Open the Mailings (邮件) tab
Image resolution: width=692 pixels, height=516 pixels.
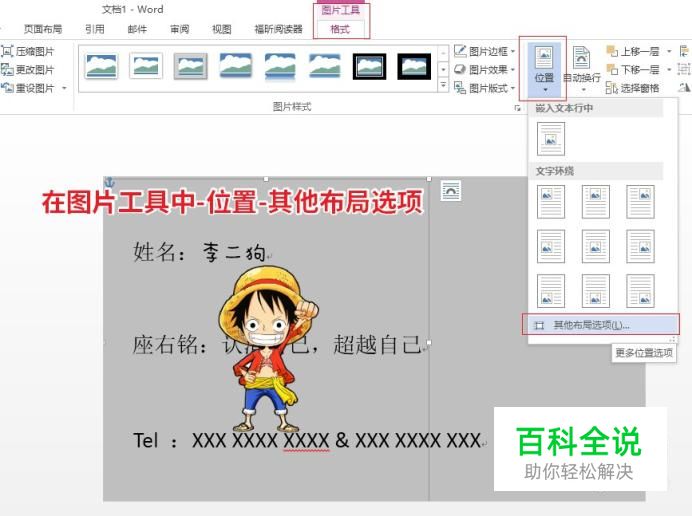(x=137, y=29)
